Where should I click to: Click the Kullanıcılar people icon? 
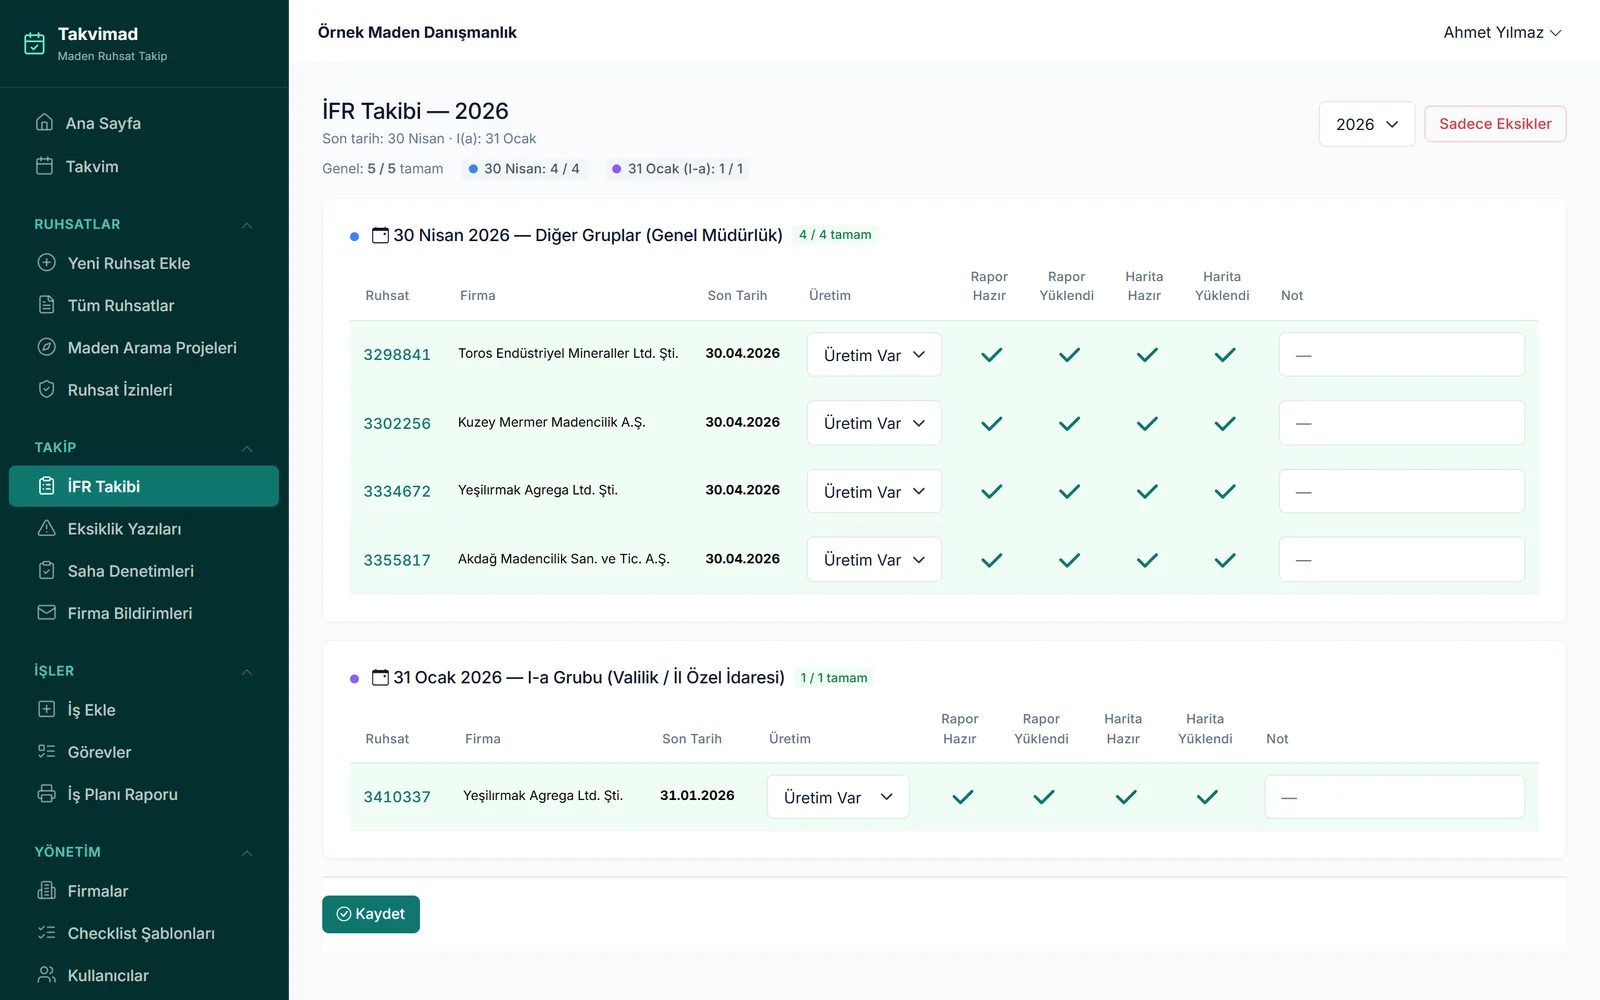point(46,974)
